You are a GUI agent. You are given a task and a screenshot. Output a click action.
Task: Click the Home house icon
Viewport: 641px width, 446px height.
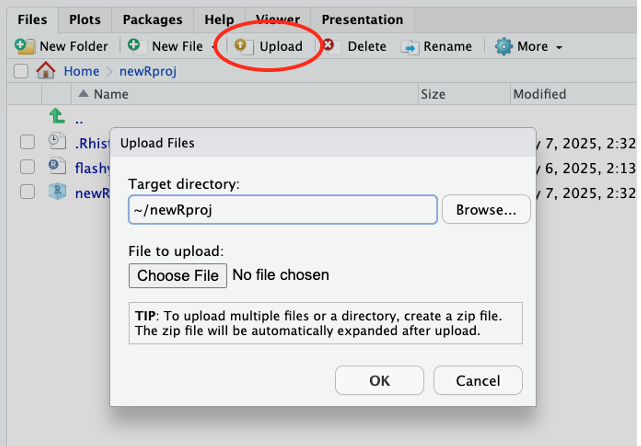(46, 70)
